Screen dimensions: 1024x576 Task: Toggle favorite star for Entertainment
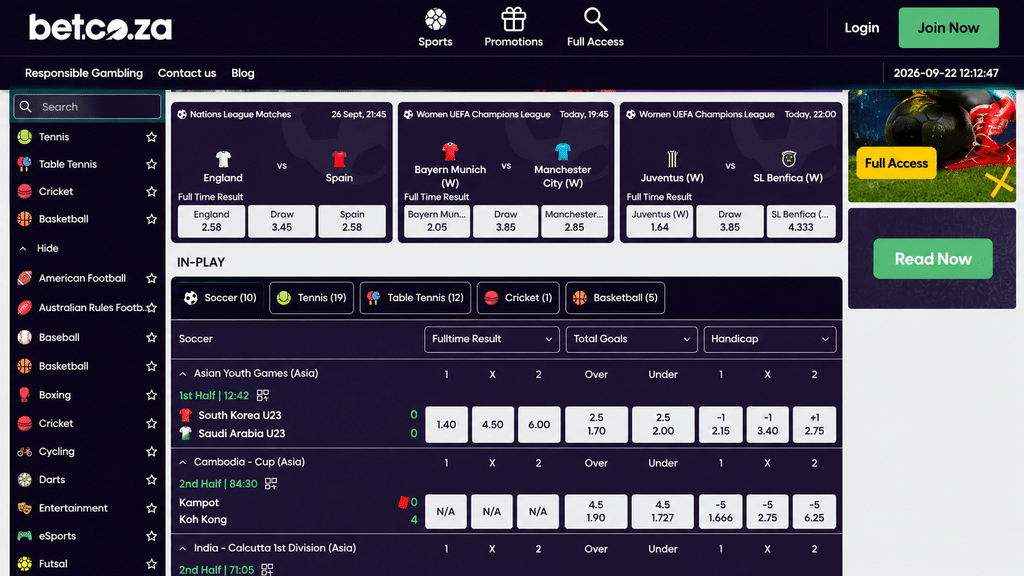[x=152, y=508]
